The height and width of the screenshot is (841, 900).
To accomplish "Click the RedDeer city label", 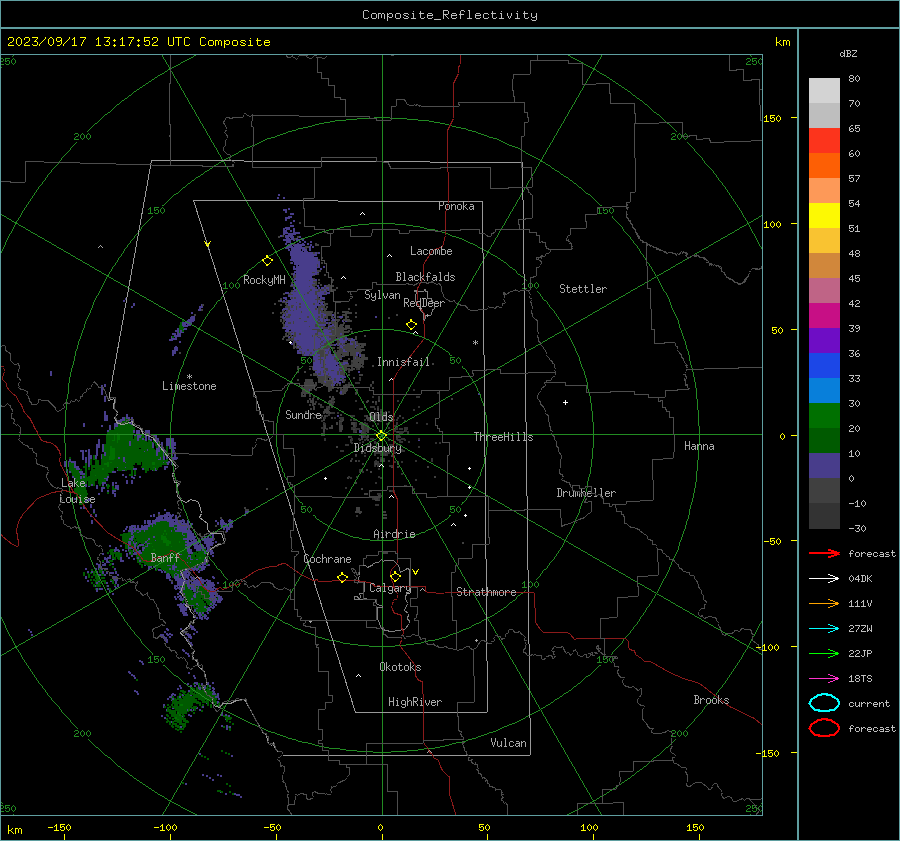I will [424, 303].
